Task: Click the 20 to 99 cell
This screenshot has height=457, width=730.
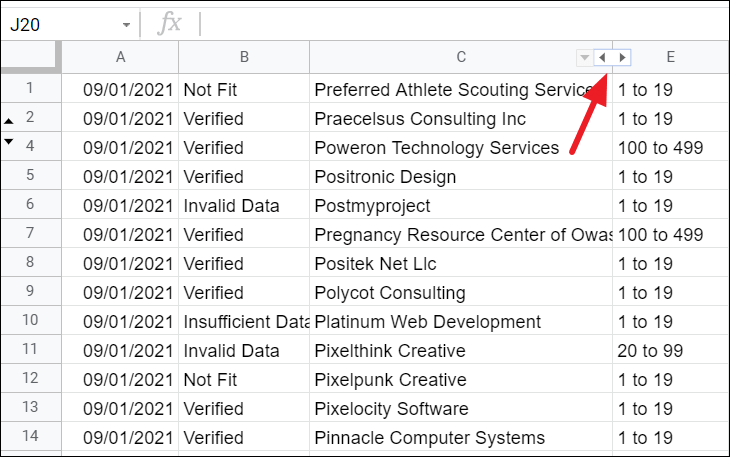Action: tap(671, 350)
